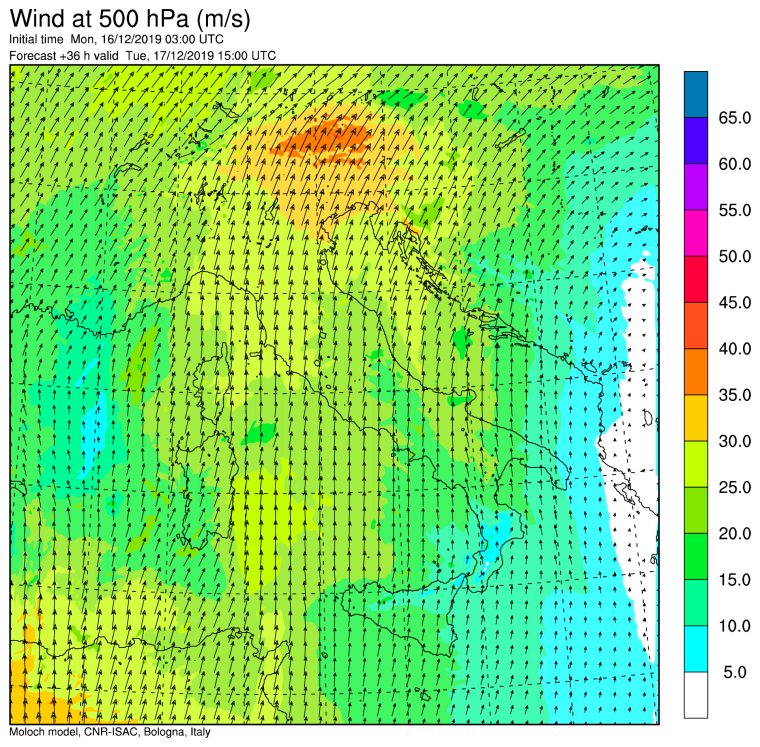Pick the magenta swatch between 50.0 and 55.0
The height and width of the screenshot is (747, 760).
coord(696,233)
